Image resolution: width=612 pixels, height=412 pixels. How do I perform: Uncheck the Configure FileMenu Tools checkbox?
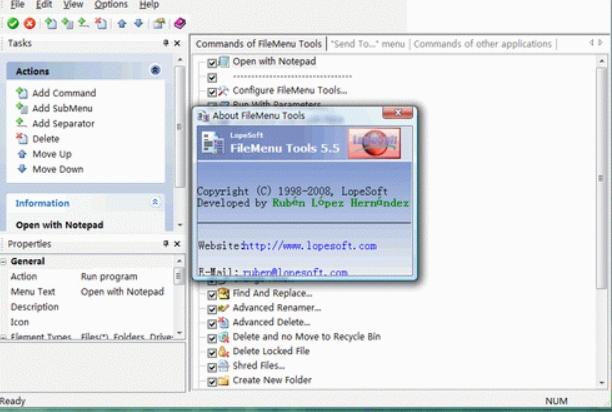[212, 92]
